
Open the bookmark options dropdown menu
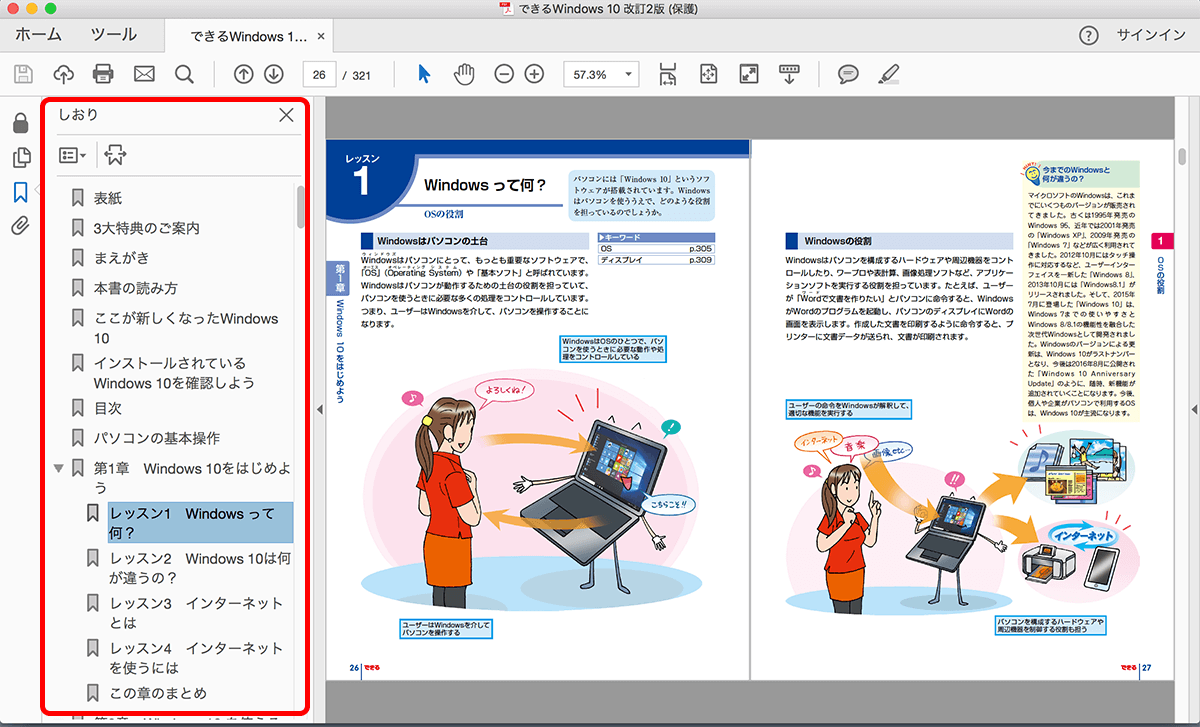tap(72, 155)
